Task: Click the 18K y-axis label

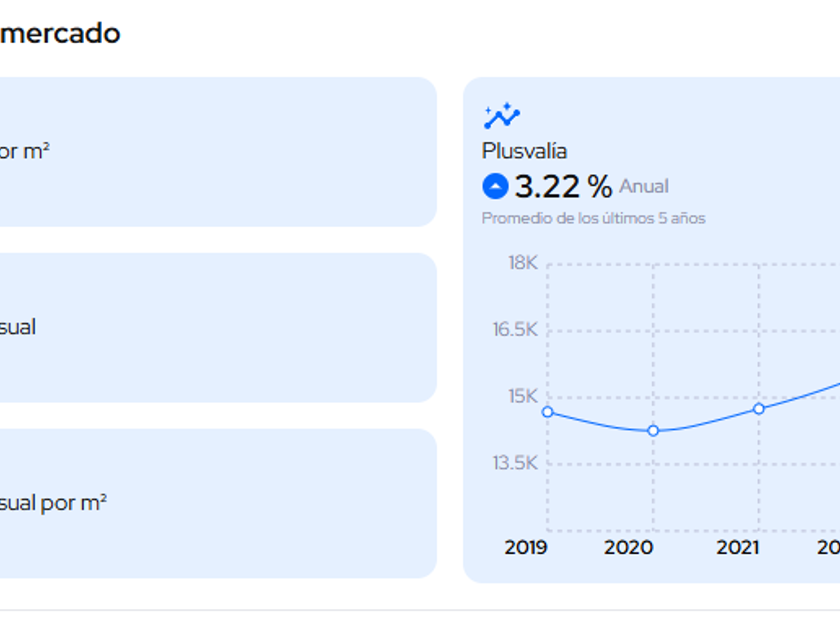Action: (x=522, y=263)
